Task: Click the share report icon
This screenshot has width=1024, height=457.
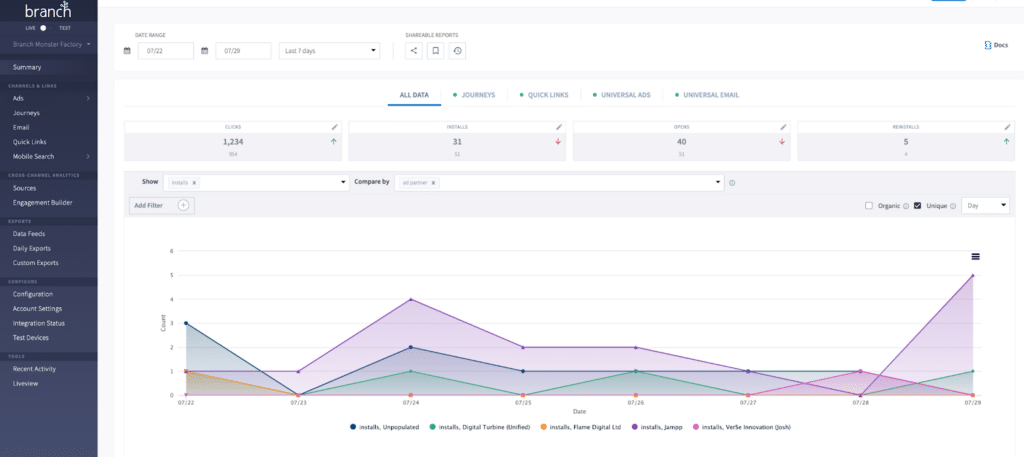Action: (x=414, y=51)
